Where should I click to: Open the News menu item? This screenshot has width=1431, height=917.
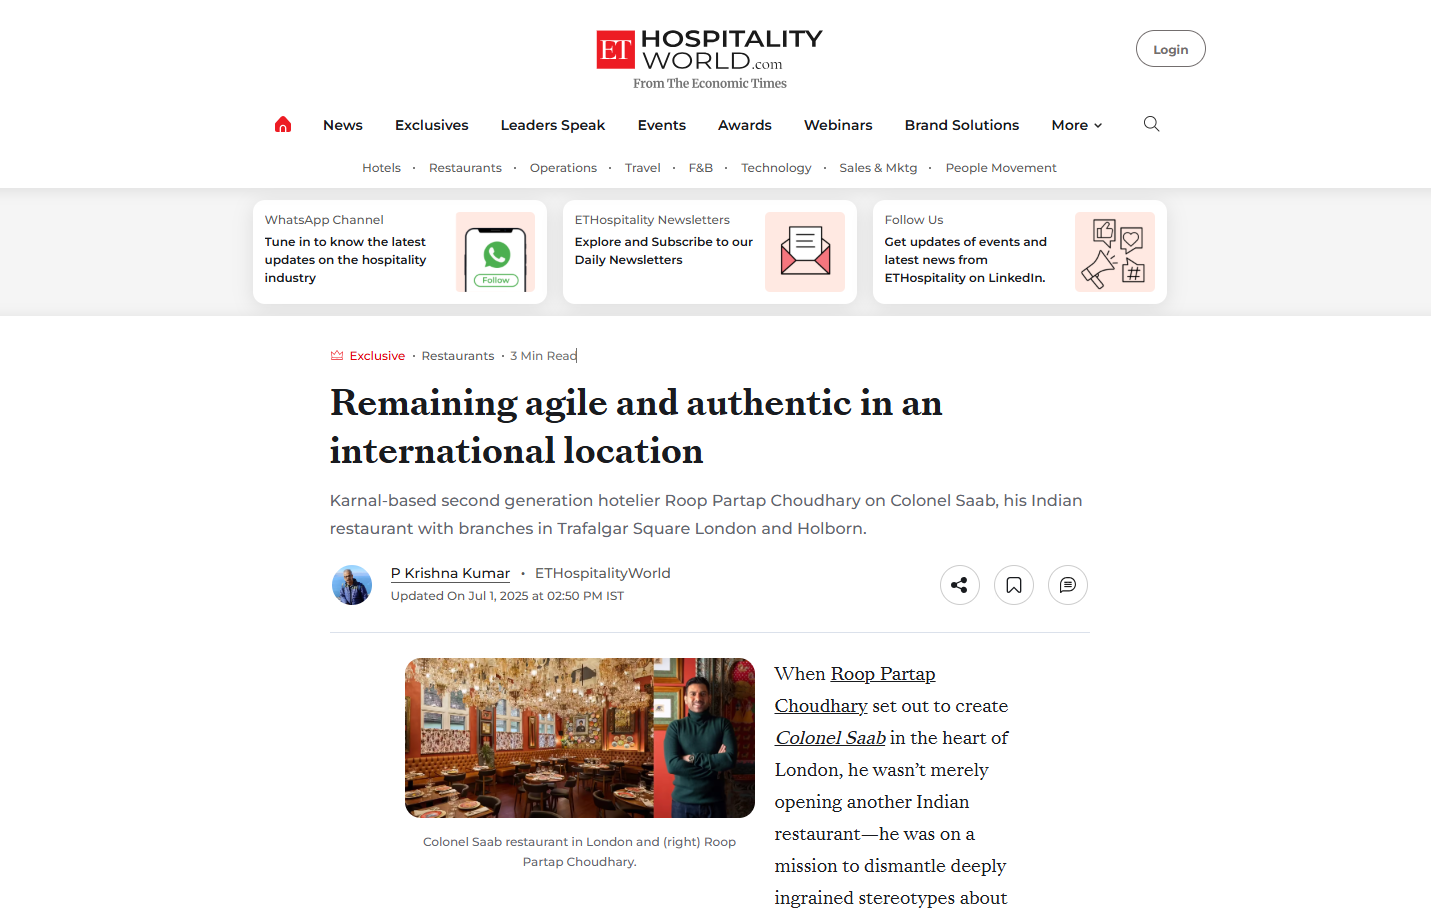click(x=343, y=125)
